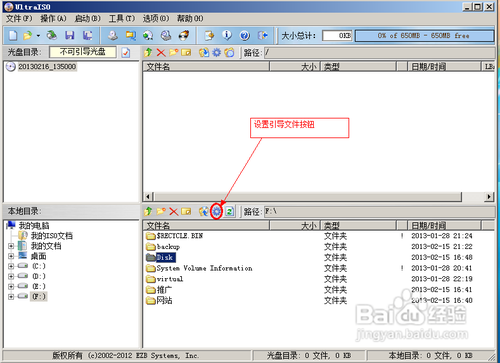Click the blue Info (i) icon
The image size is (500, 363).
coord(227,35)
